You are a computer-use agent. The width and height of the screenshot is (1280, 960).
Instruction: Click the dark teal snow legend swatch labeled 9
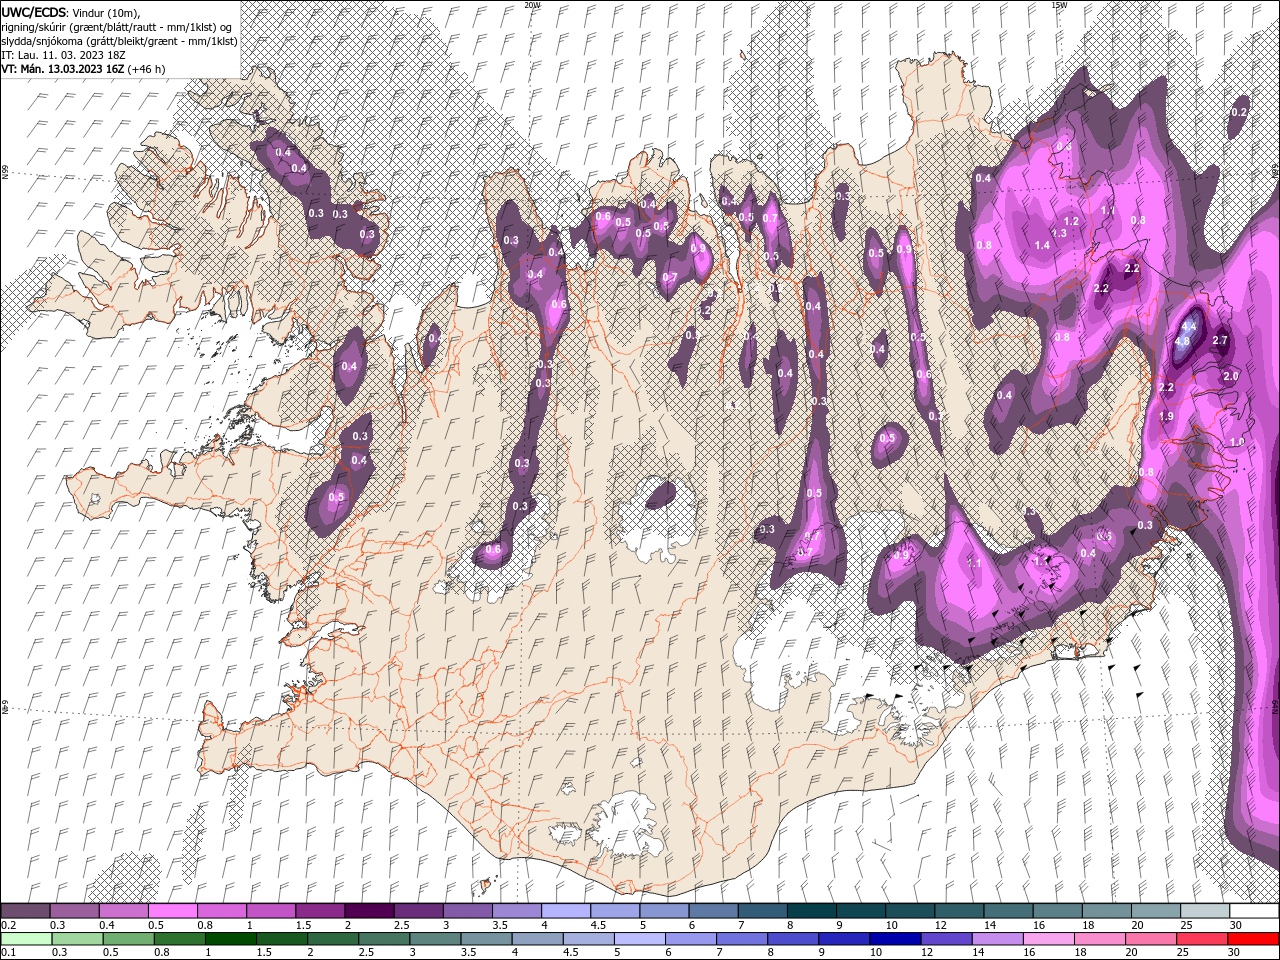pos(860,911)
